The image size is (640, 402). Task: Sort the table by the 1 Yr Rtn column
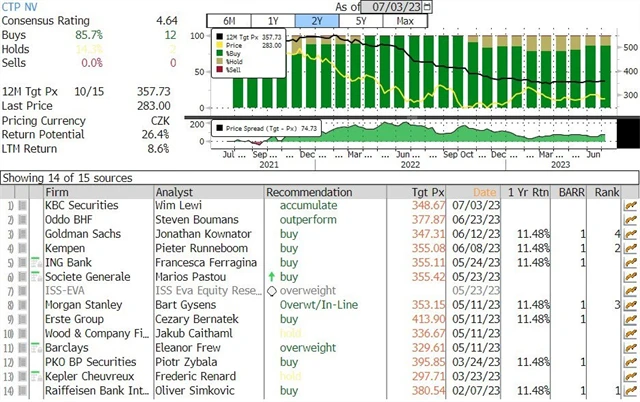(528, 192)
